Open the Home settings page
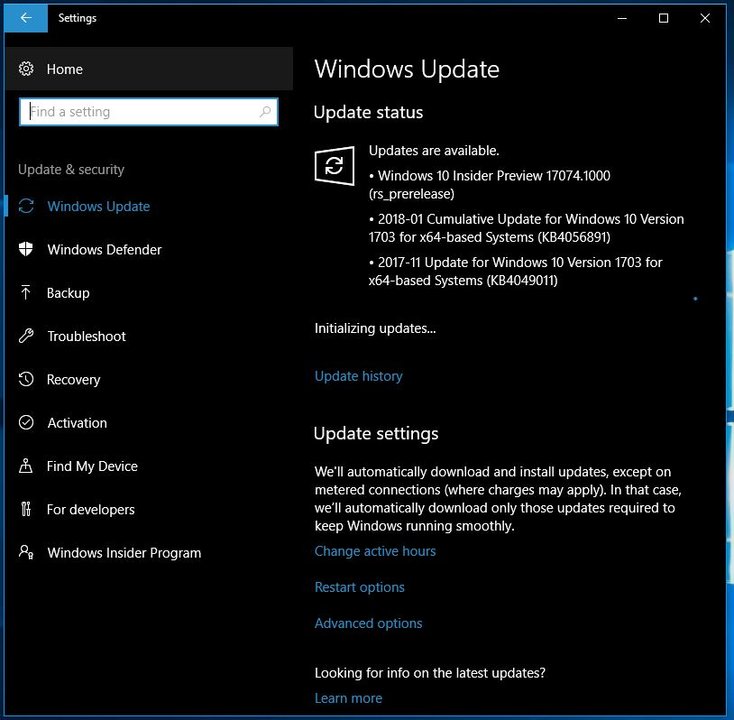The height and width of the screenshot is (720, 734). [149, 69]
